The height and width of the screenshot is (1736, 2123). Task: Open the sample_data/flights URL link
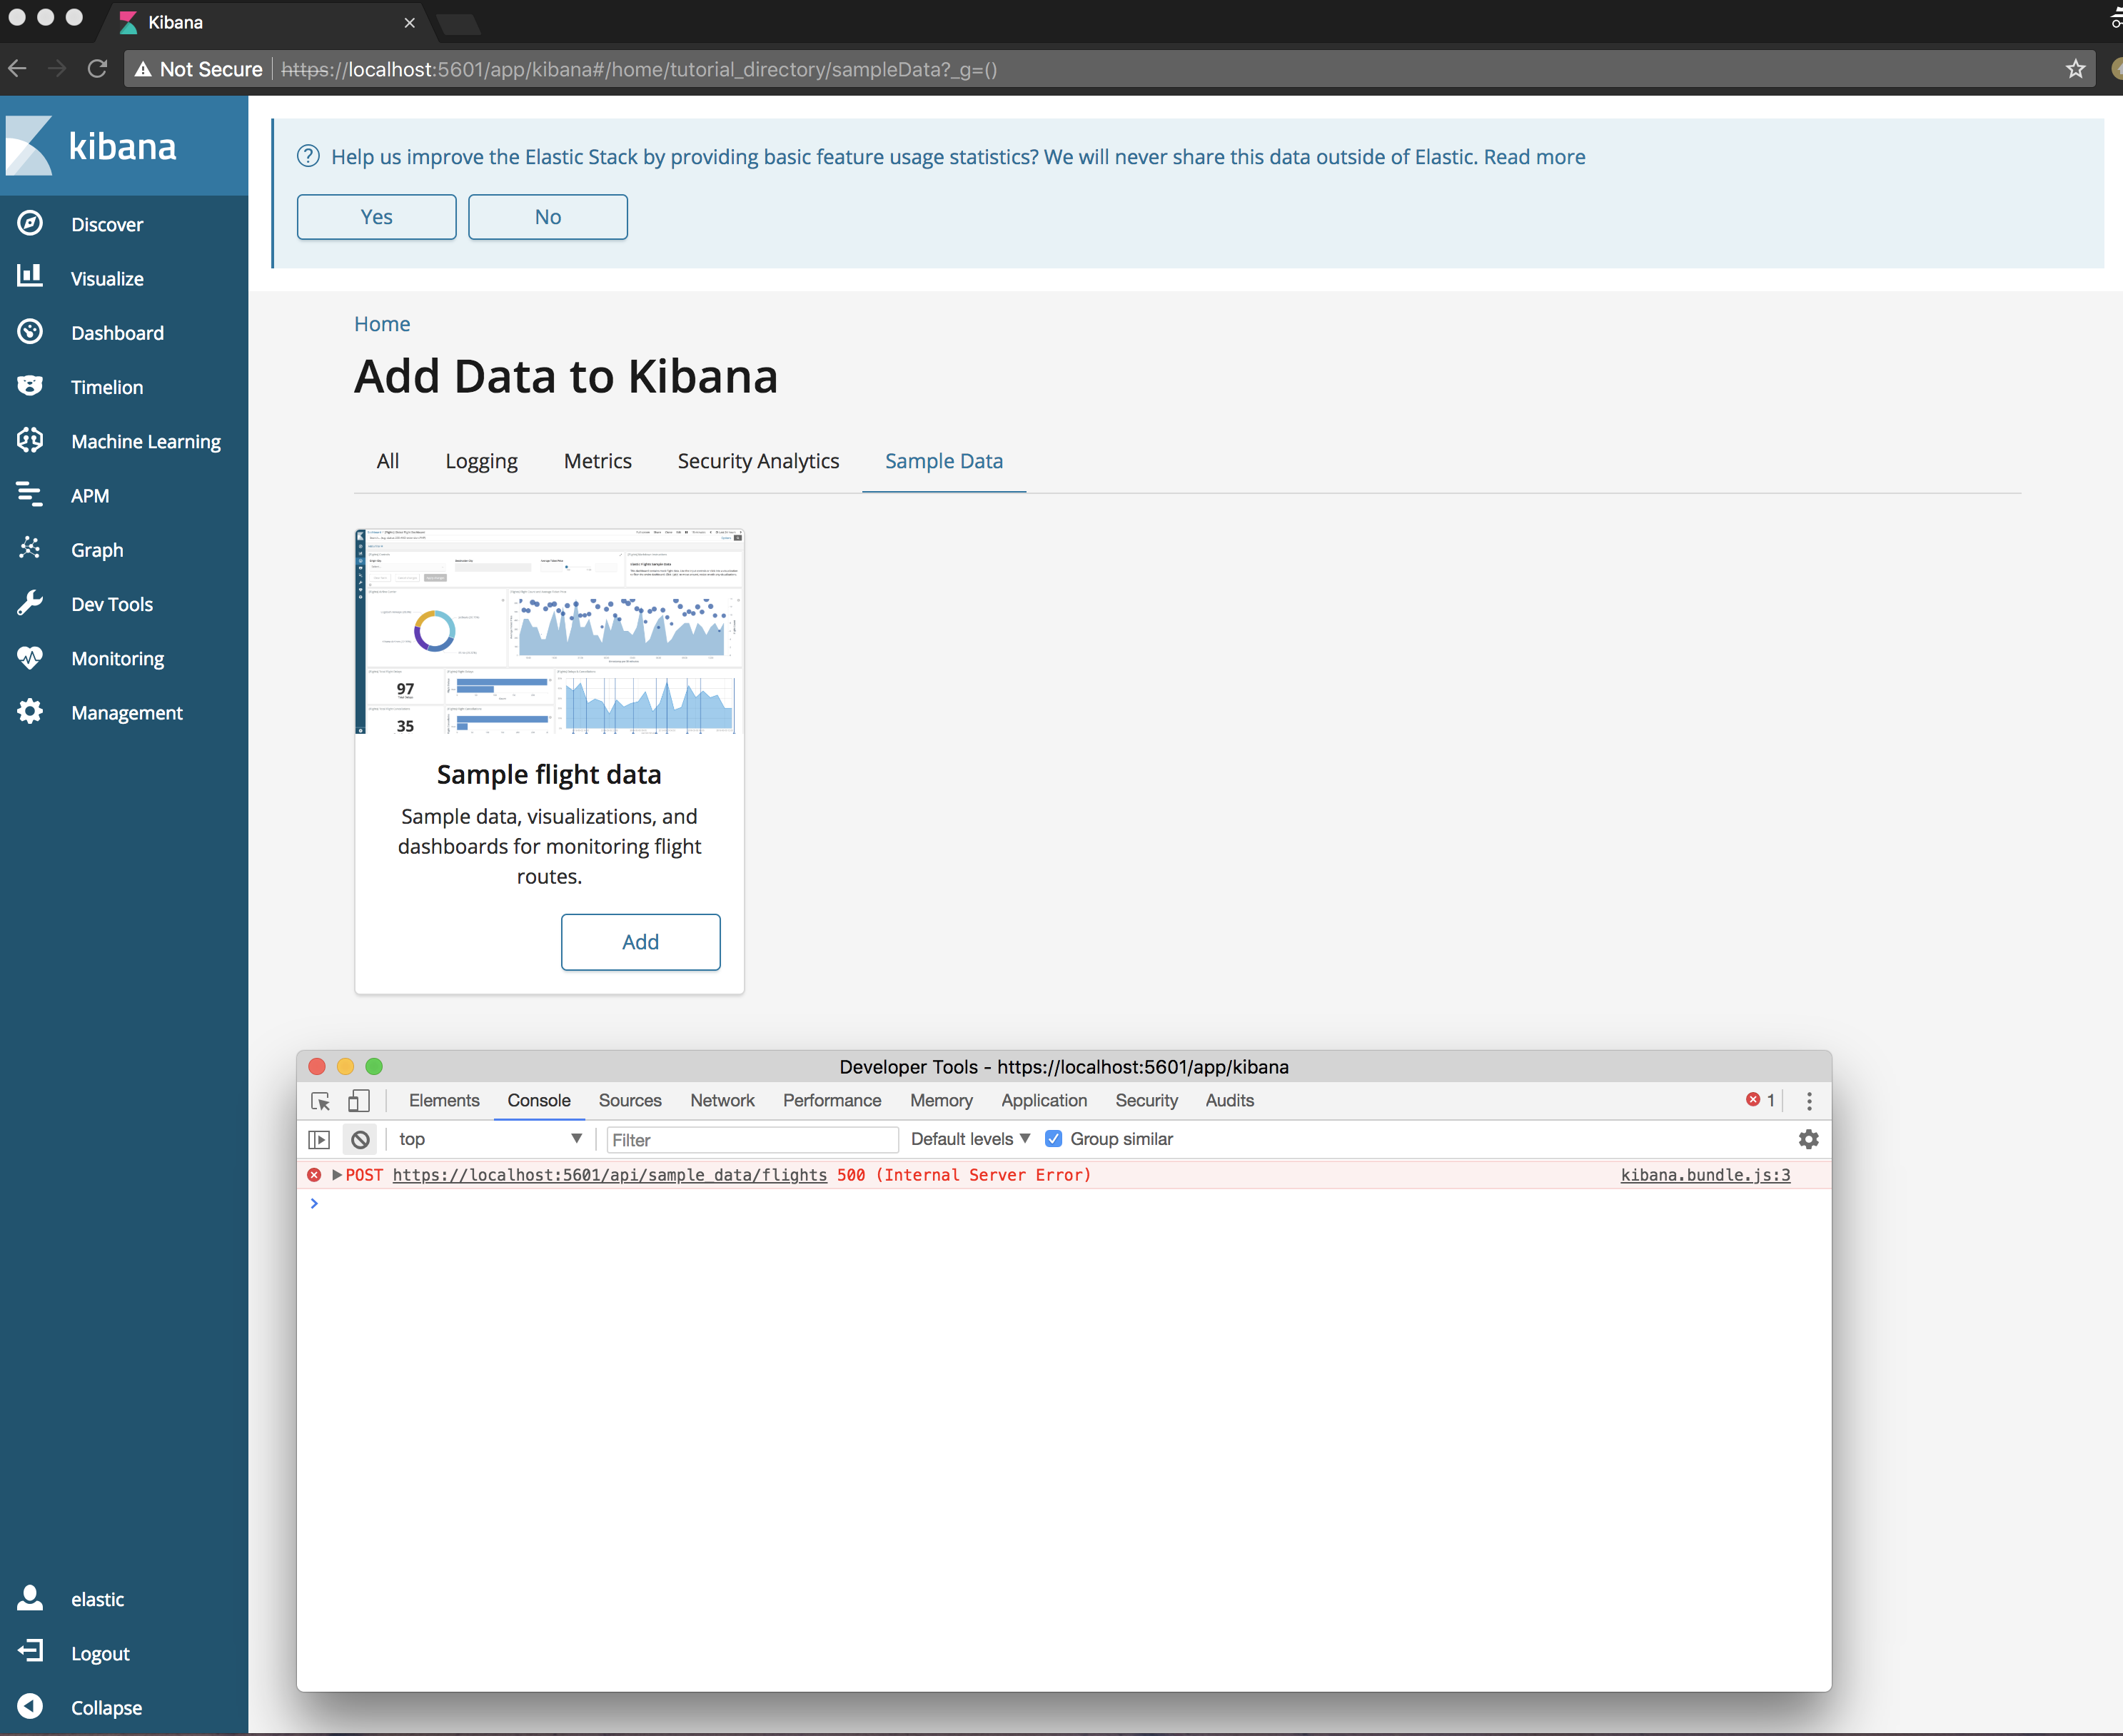(x=610, y=1175)
